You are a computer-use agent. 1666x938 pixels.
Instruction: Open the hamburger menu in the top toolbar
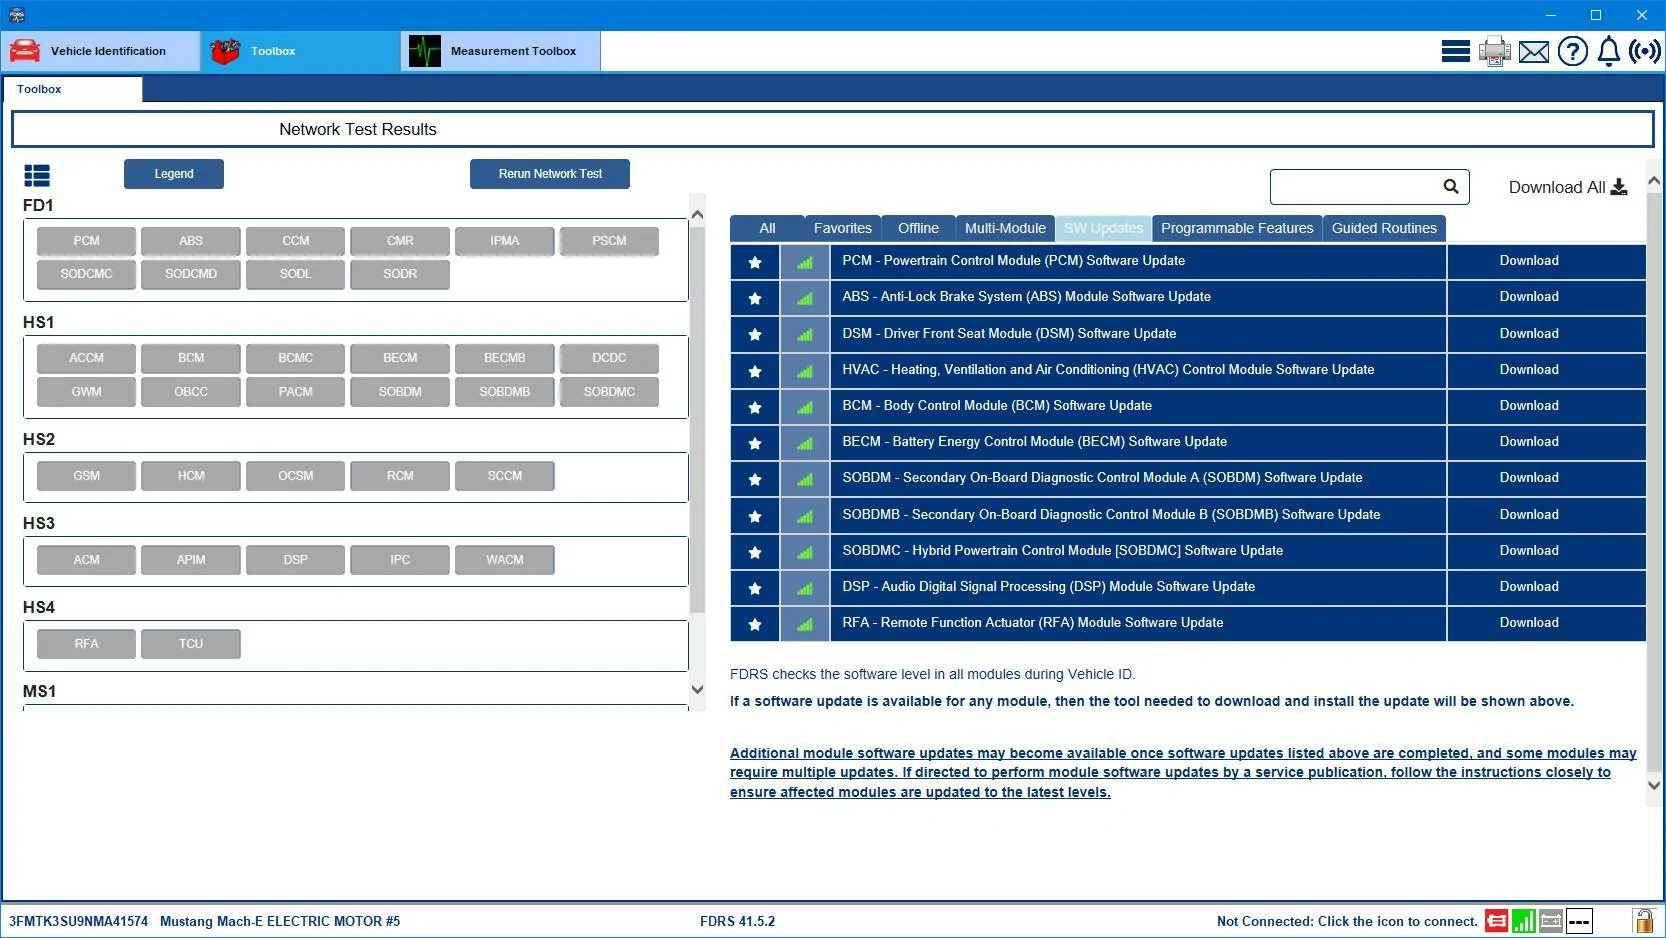click(x=1455, y=51)
